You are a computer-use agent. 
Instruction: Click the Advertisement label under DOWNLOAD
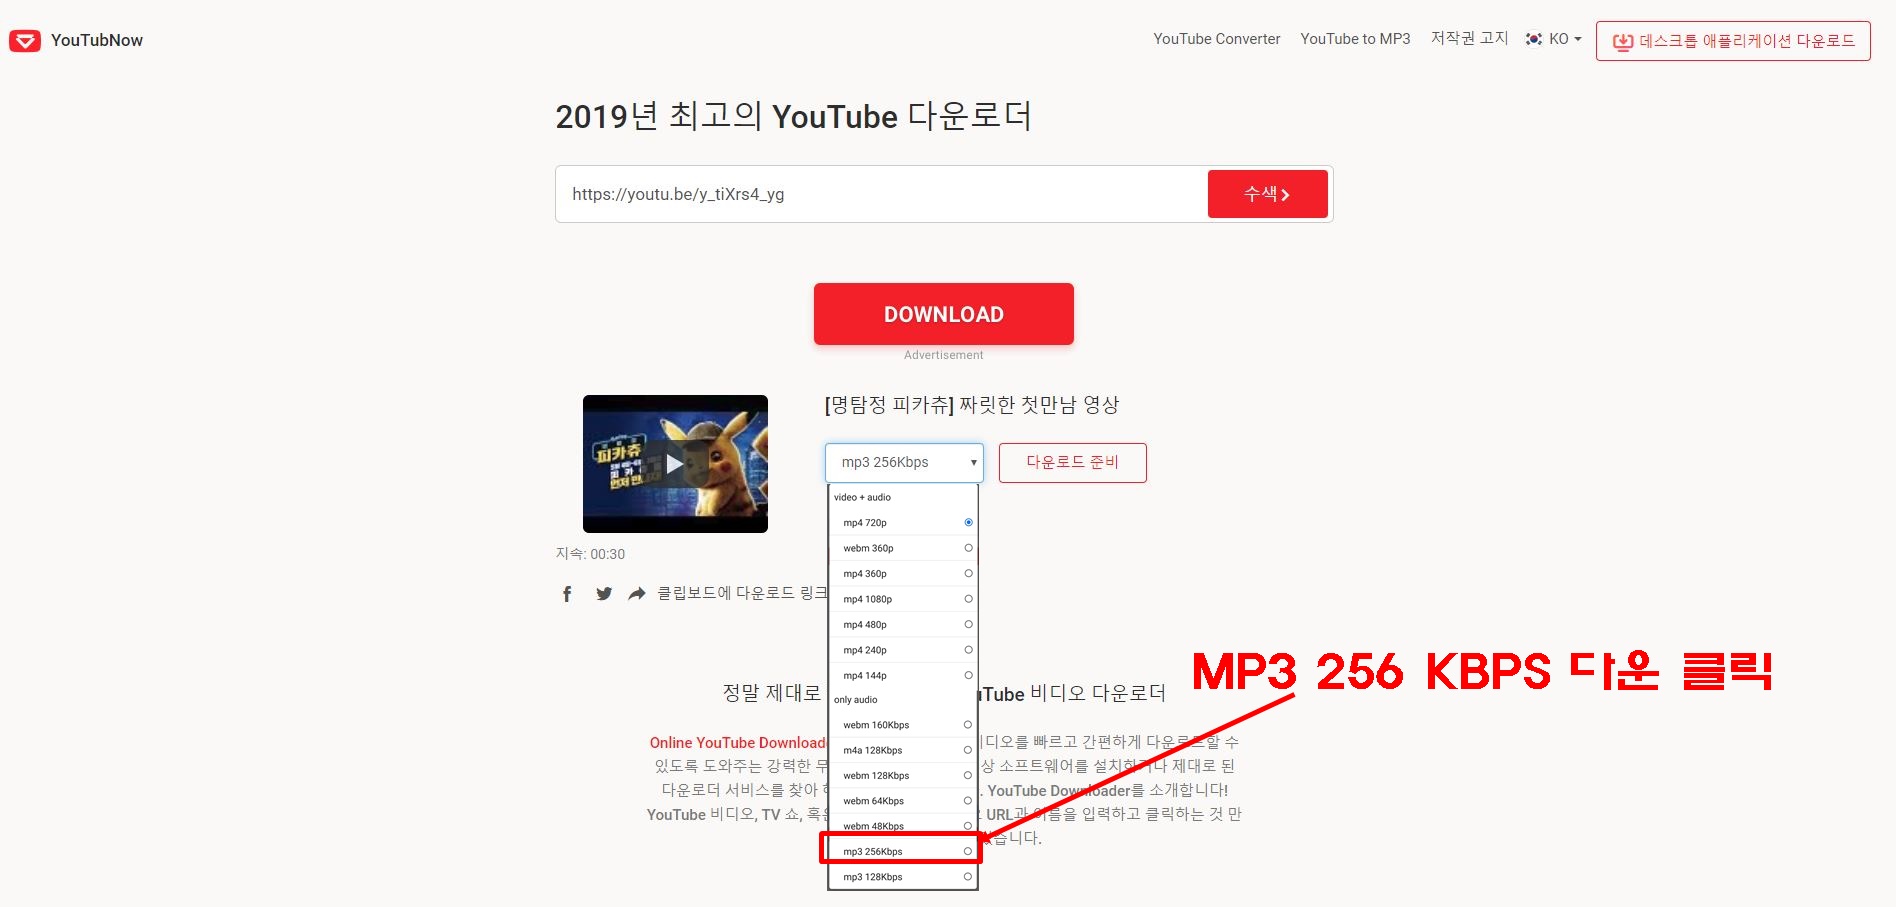[943, 355]
